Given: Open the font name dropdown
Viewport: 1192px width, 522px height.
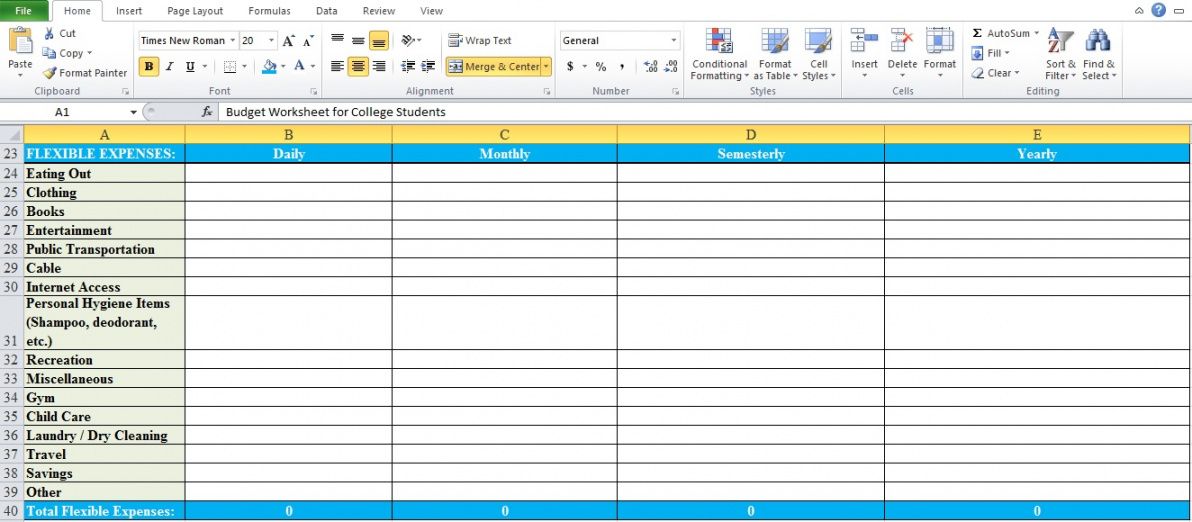Looking at the screenshot, I should [233, 41].
